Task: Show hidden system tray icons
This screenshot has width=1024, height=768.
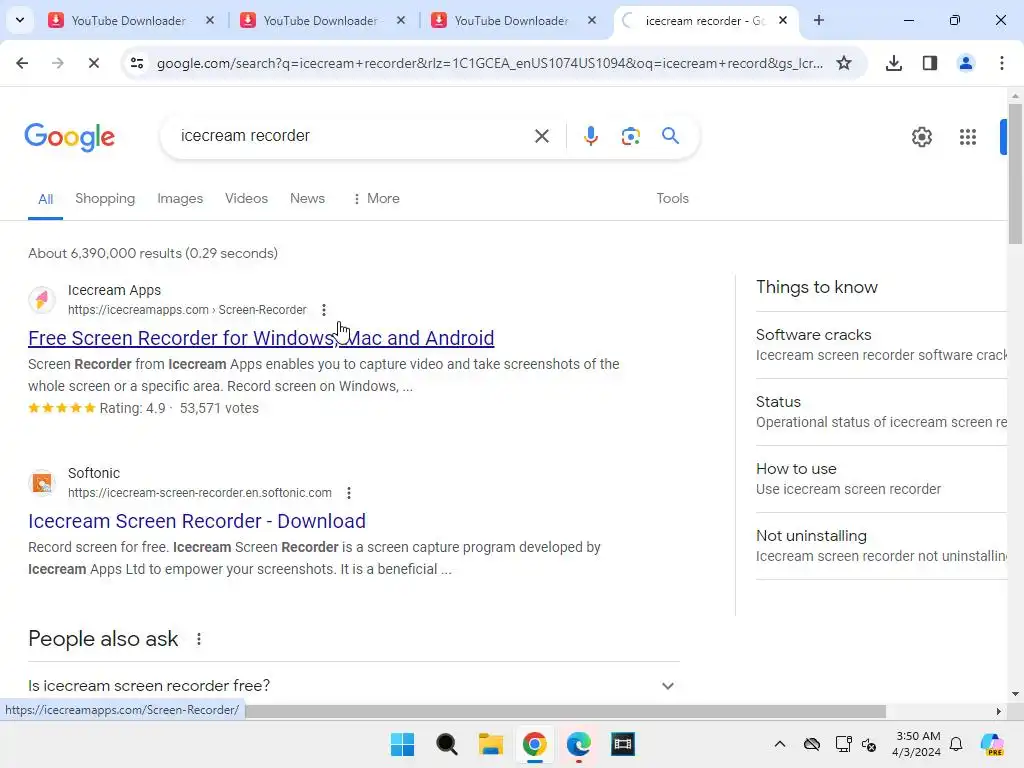Action: [780, 744]
